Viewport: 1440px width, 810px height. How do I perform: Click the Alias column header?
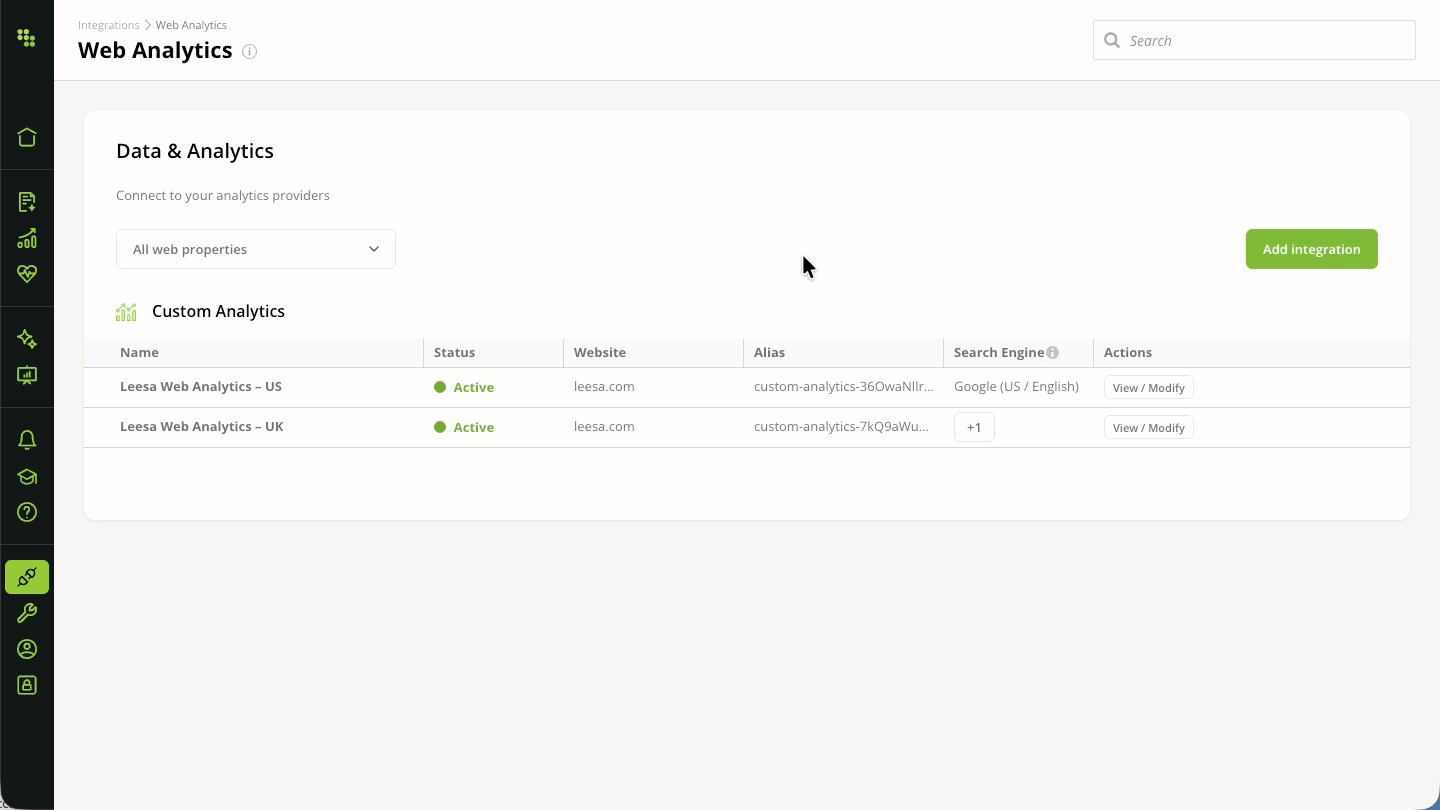click(769, 352)
